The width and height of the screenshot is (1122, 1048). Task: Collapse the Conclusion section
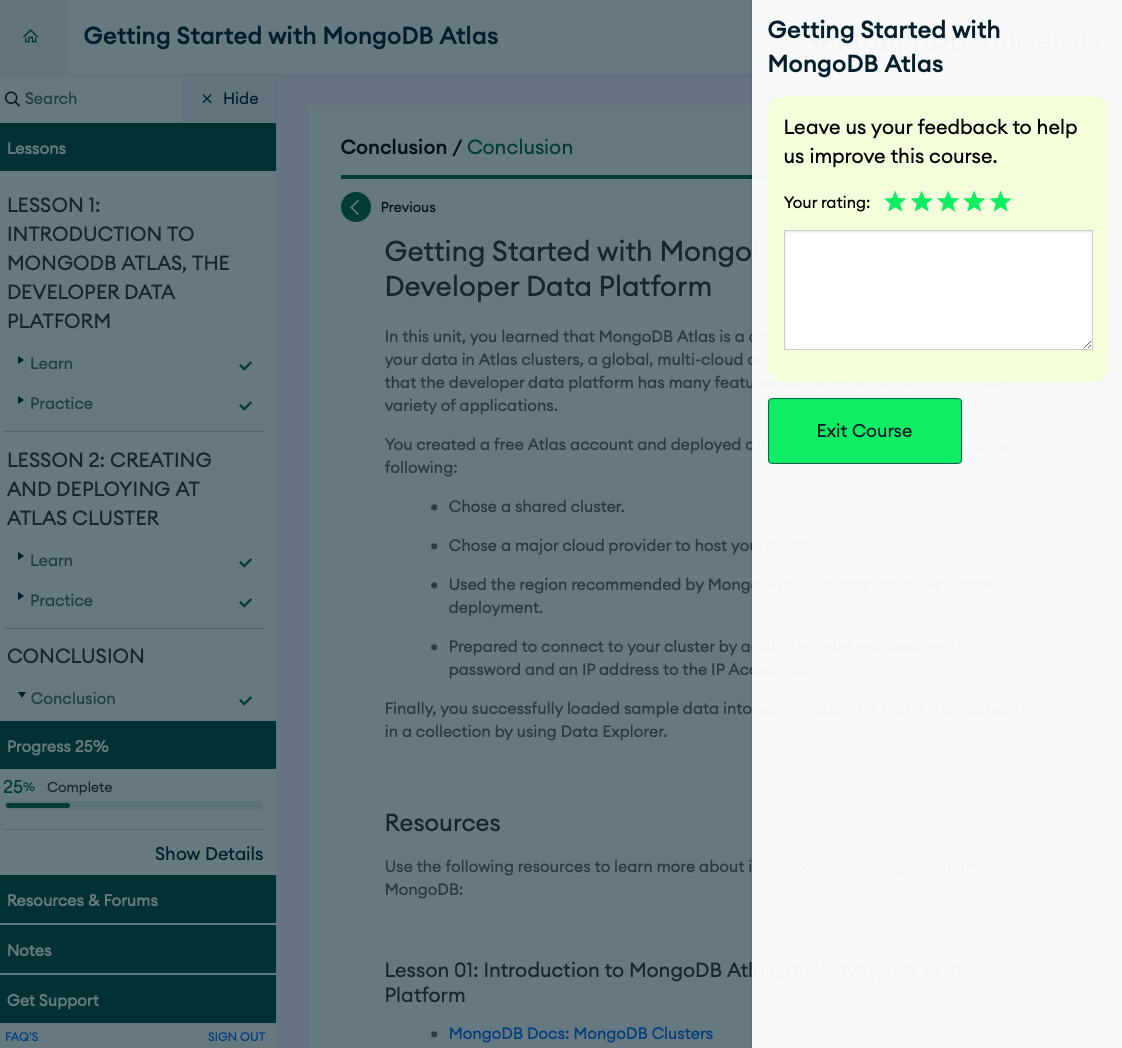tap(22, 695)
